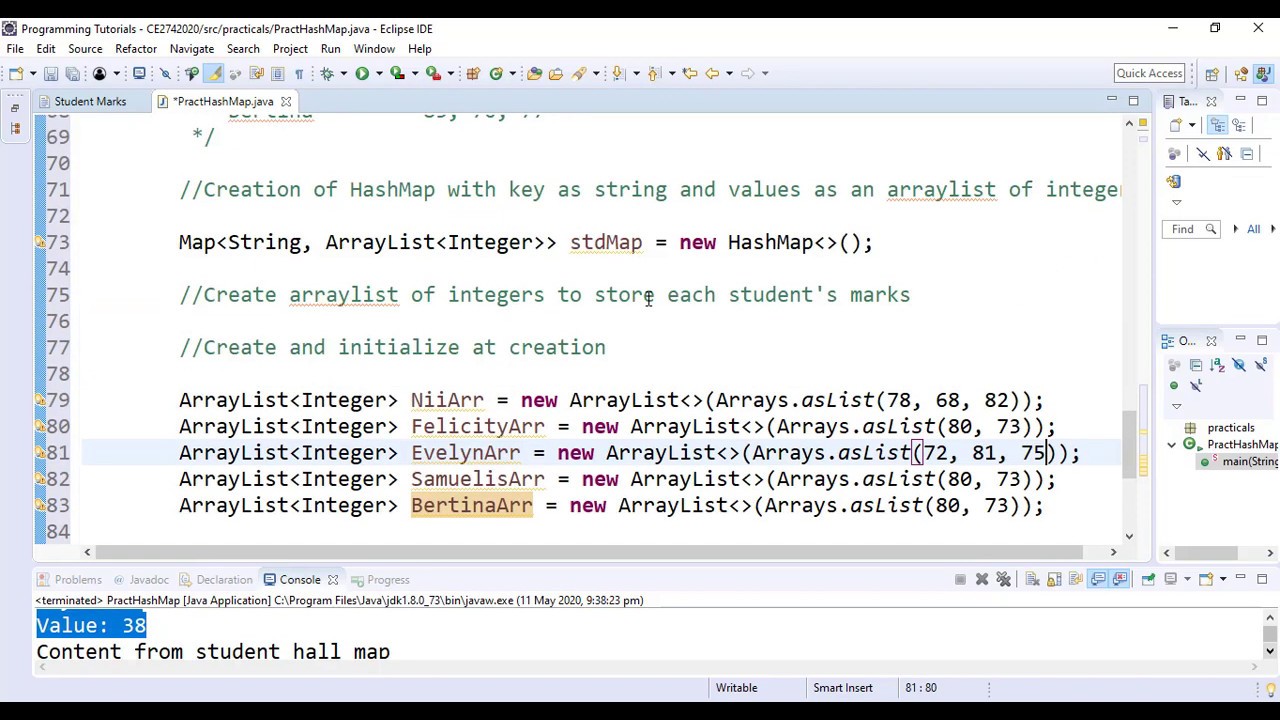Open the Debug button dropdown arrow

point(343,73)
